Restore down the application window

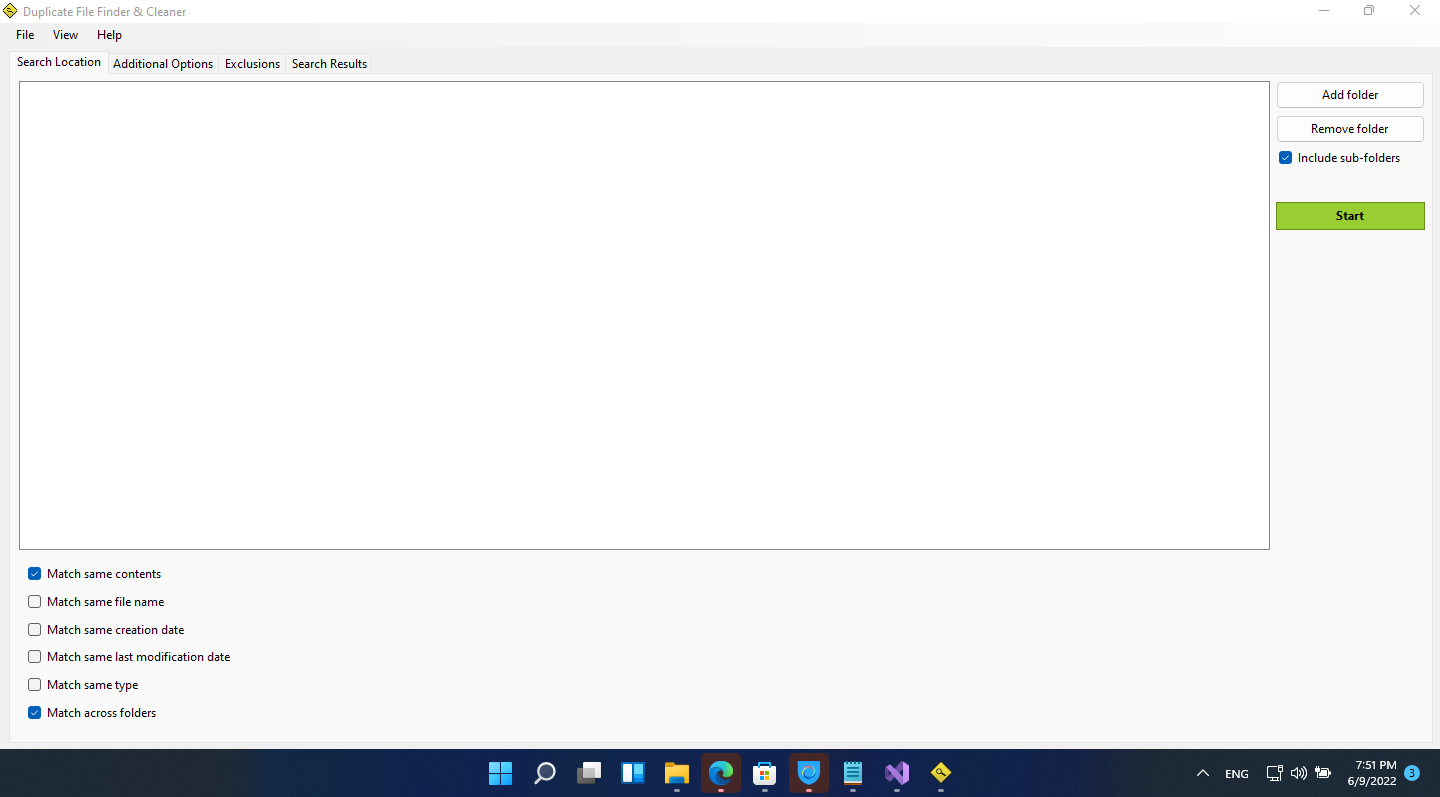[1369, 11]
